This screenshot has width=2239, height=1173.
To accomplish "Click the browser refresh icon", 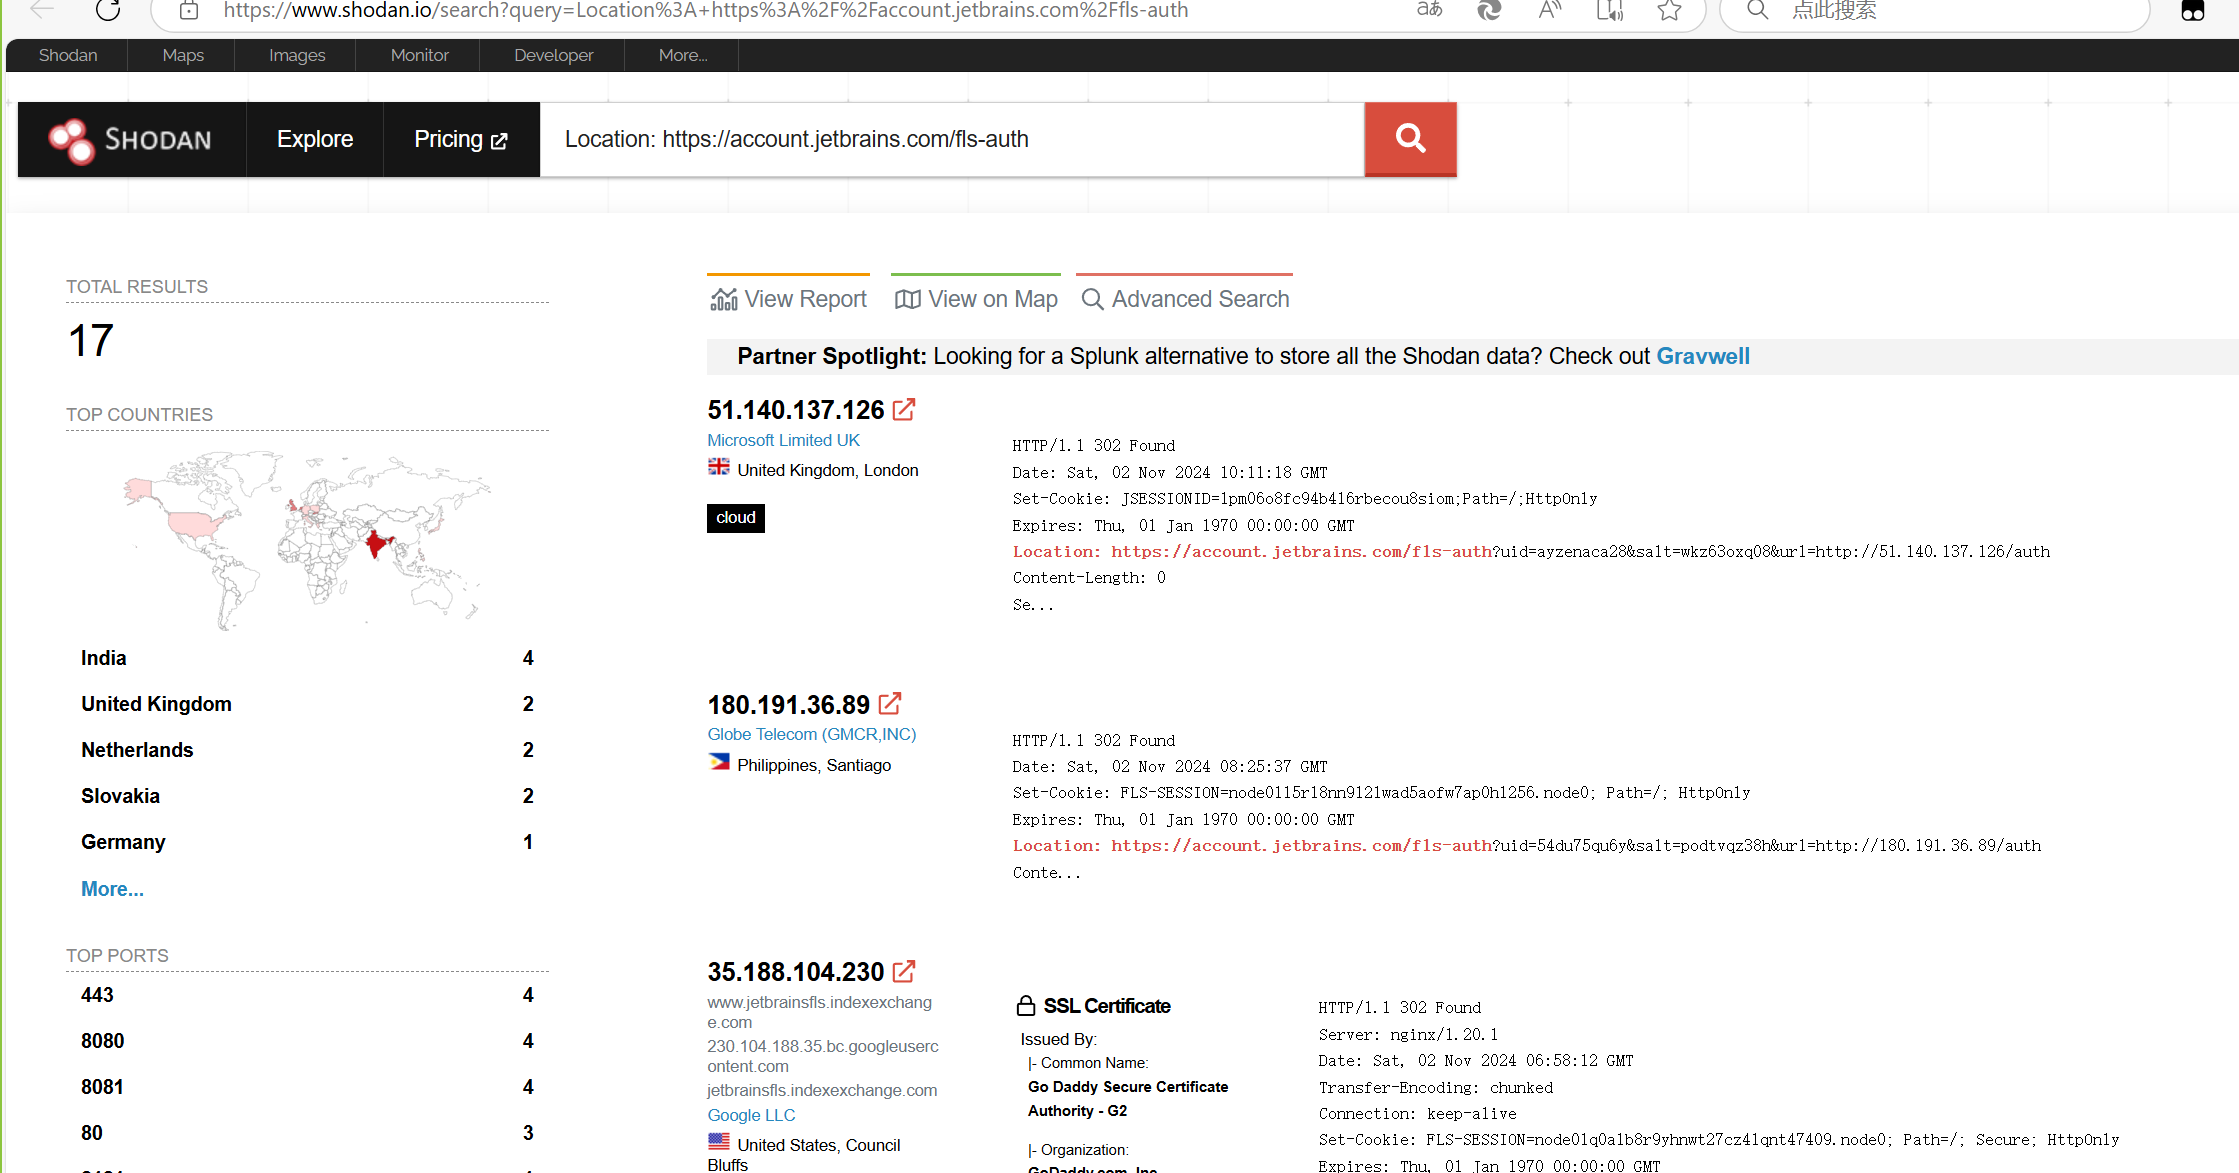I will (x=108, y=11).
